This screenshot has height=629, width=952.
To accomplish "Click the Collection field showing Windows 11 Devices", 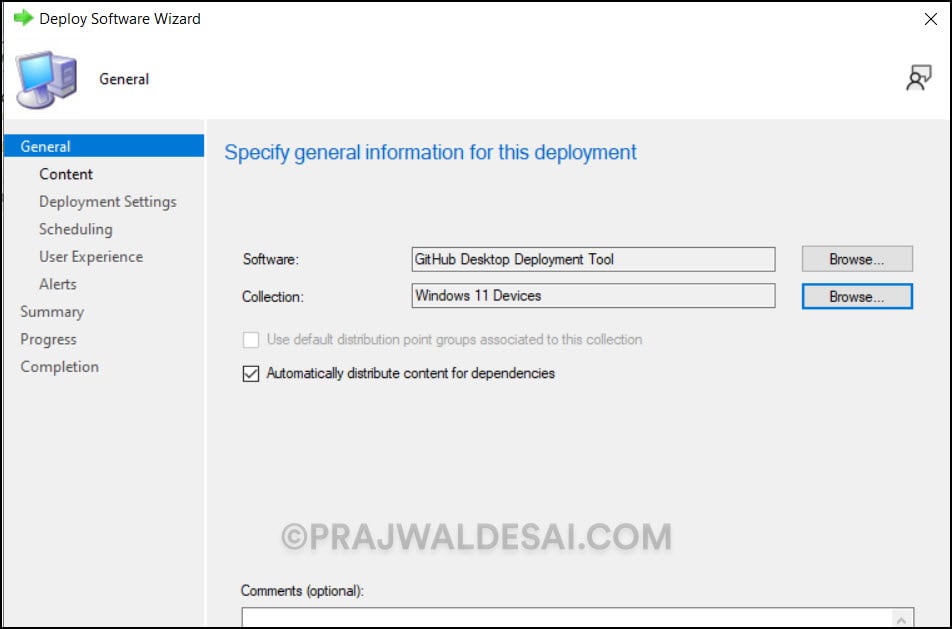I will pyautogui.click(x=593, y=296).
